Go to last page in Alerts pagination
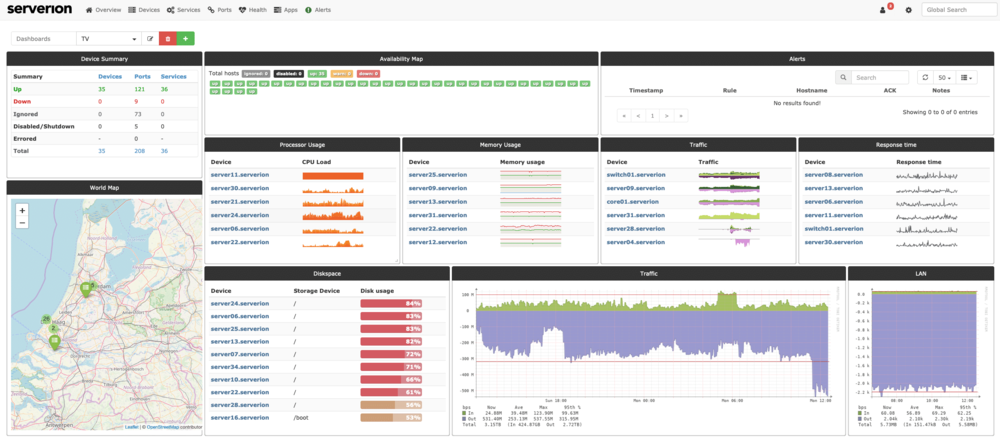The height and width of the screenshot is (438, 1000). pyautogui.click(x=682, y=116)
